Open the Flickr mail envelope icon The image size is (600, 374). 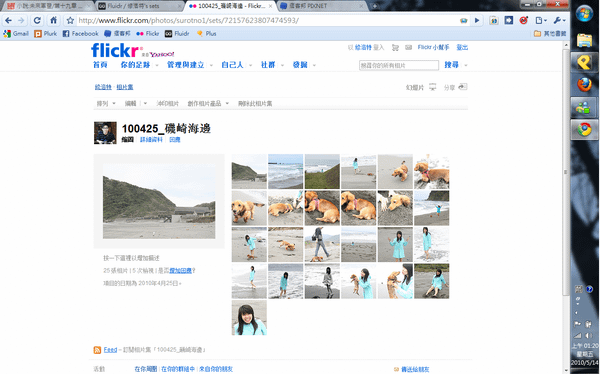pos(409,47)
